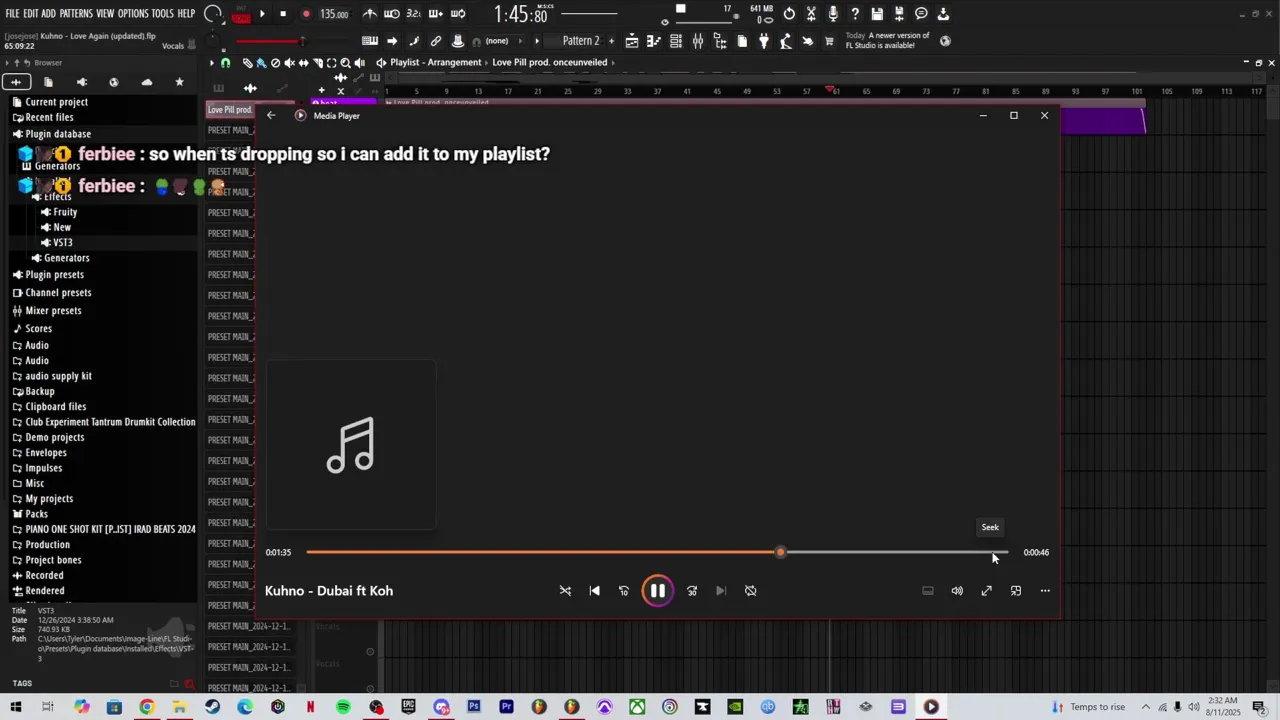Click browser favorites star icon
The height and width of the screenshot is (720, 1280).
[x=179, y=82]
